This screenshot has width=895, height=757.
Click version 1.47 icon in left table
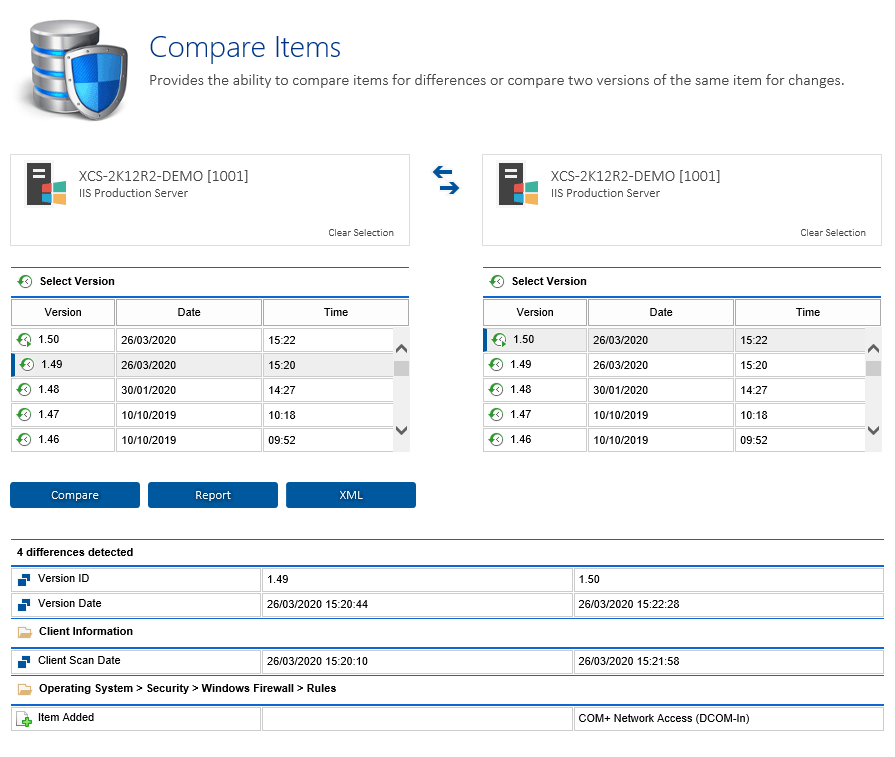[24, 415]
